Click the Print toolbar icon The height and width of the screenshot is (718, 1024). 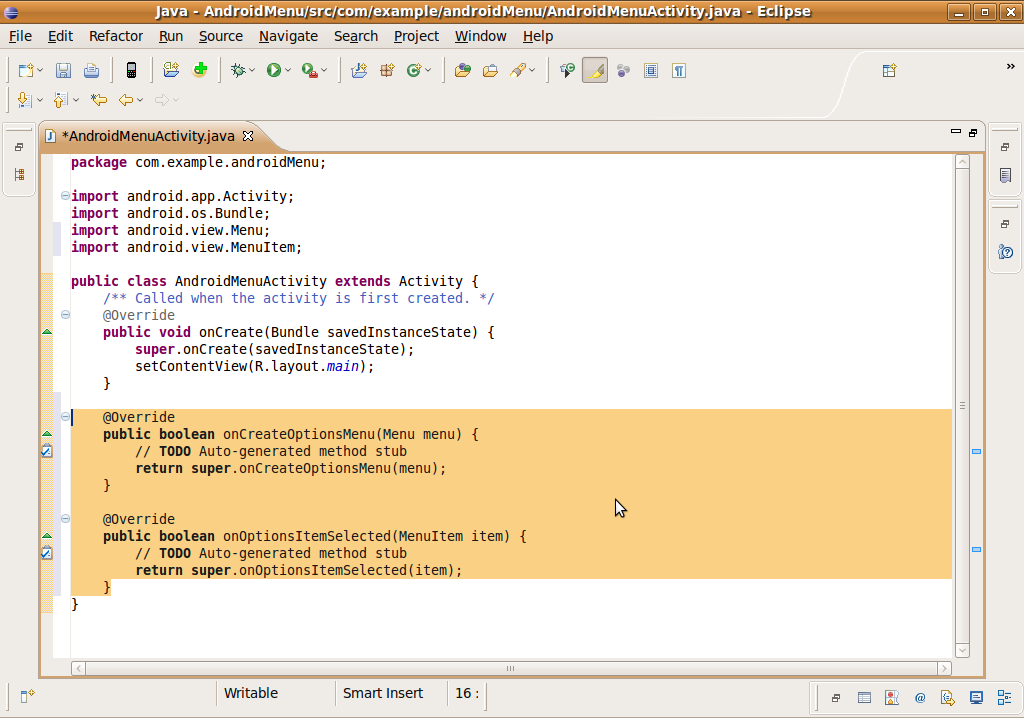[91, 71]
